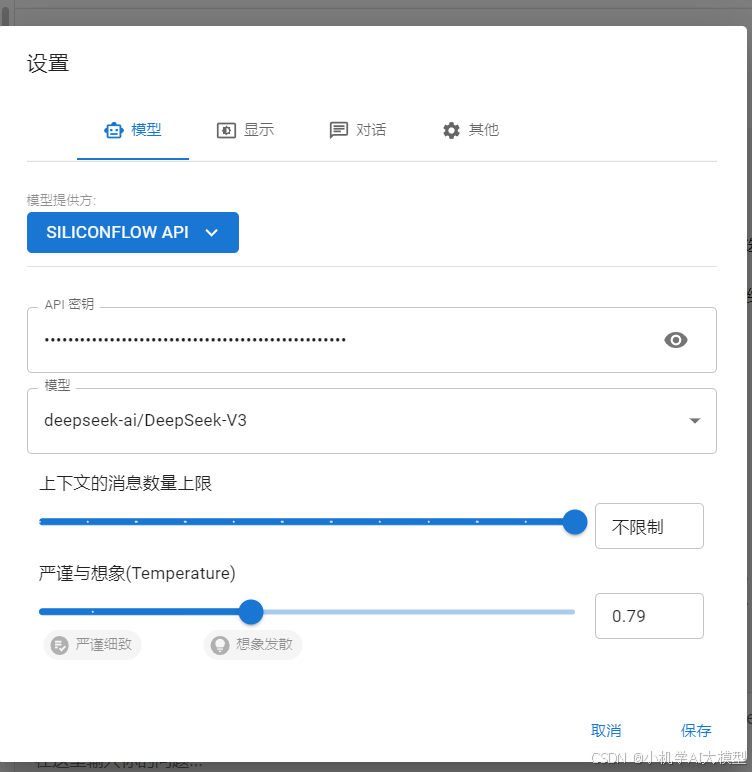The image size is (752, 772).
Task: Click the 模型提供方 label
Action: pos(61,200)
